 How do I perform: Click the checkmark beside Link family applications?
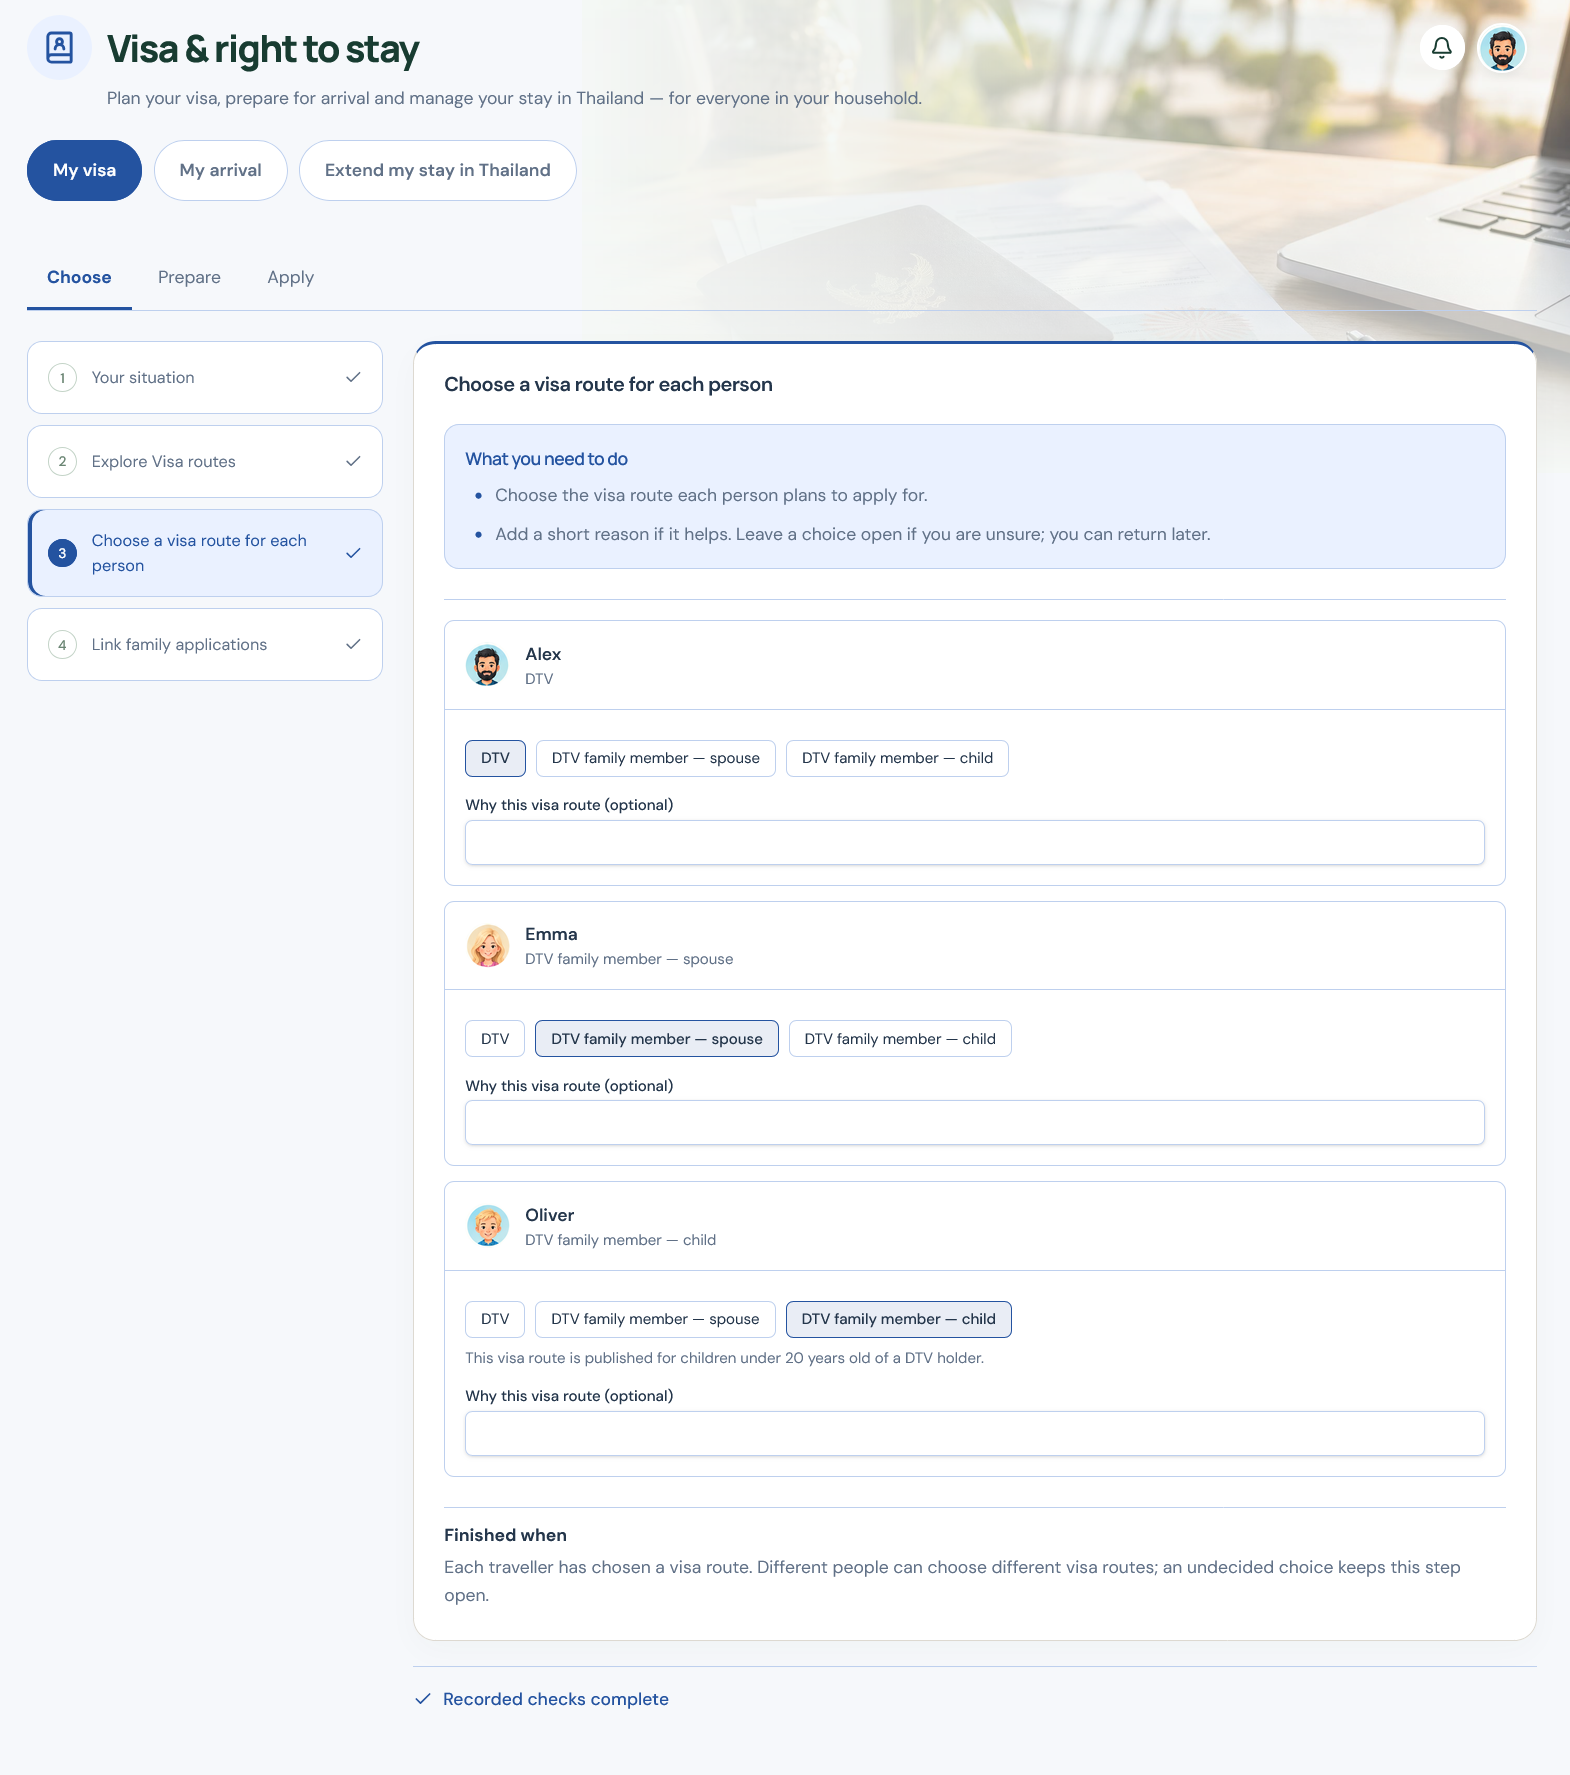point(353,644)
